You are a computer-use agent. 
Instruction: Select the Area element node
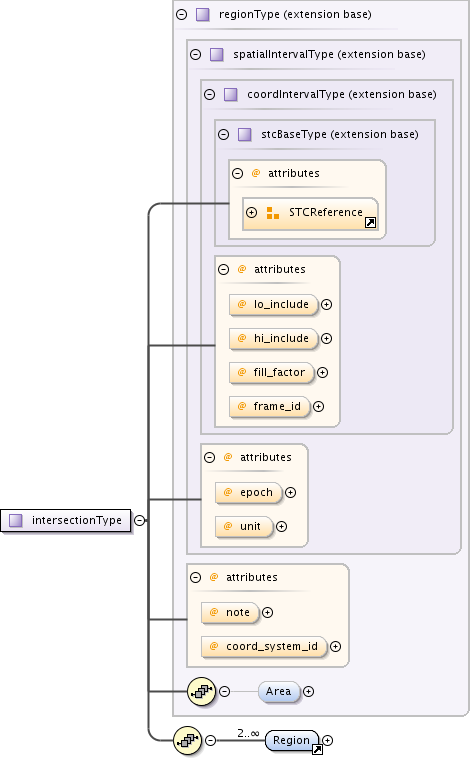tap(279, 692)
